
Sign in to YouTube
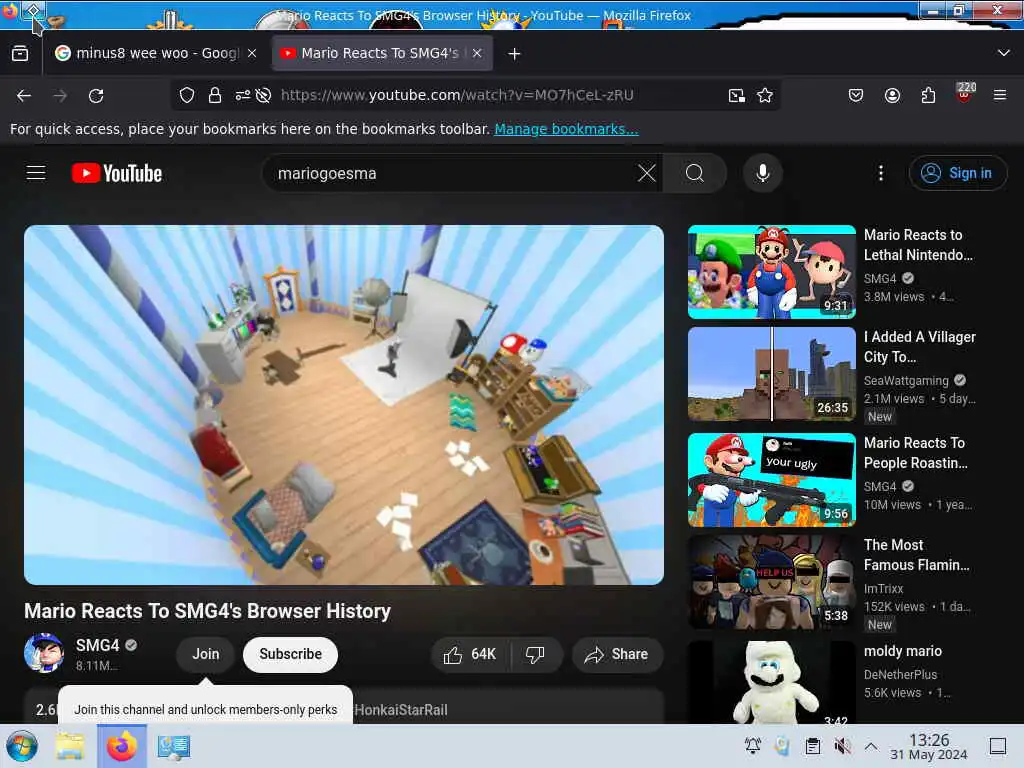coord(957,173)
